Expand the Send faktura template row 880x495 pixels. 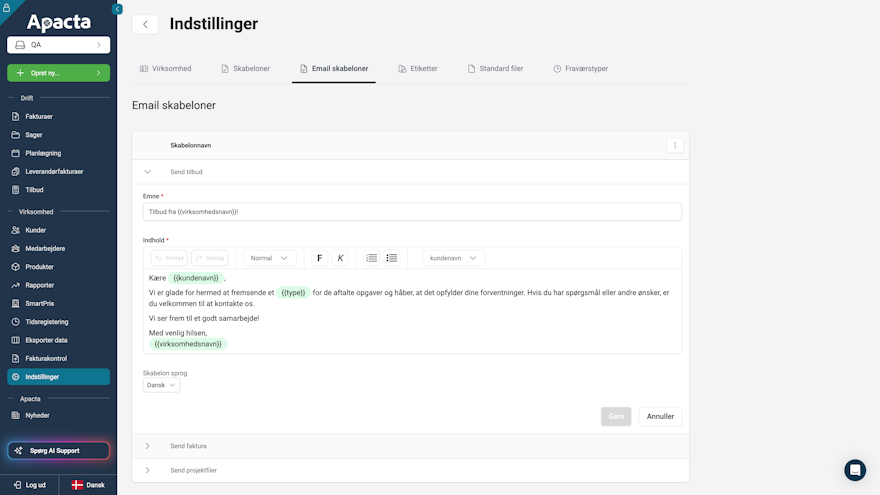148,446
